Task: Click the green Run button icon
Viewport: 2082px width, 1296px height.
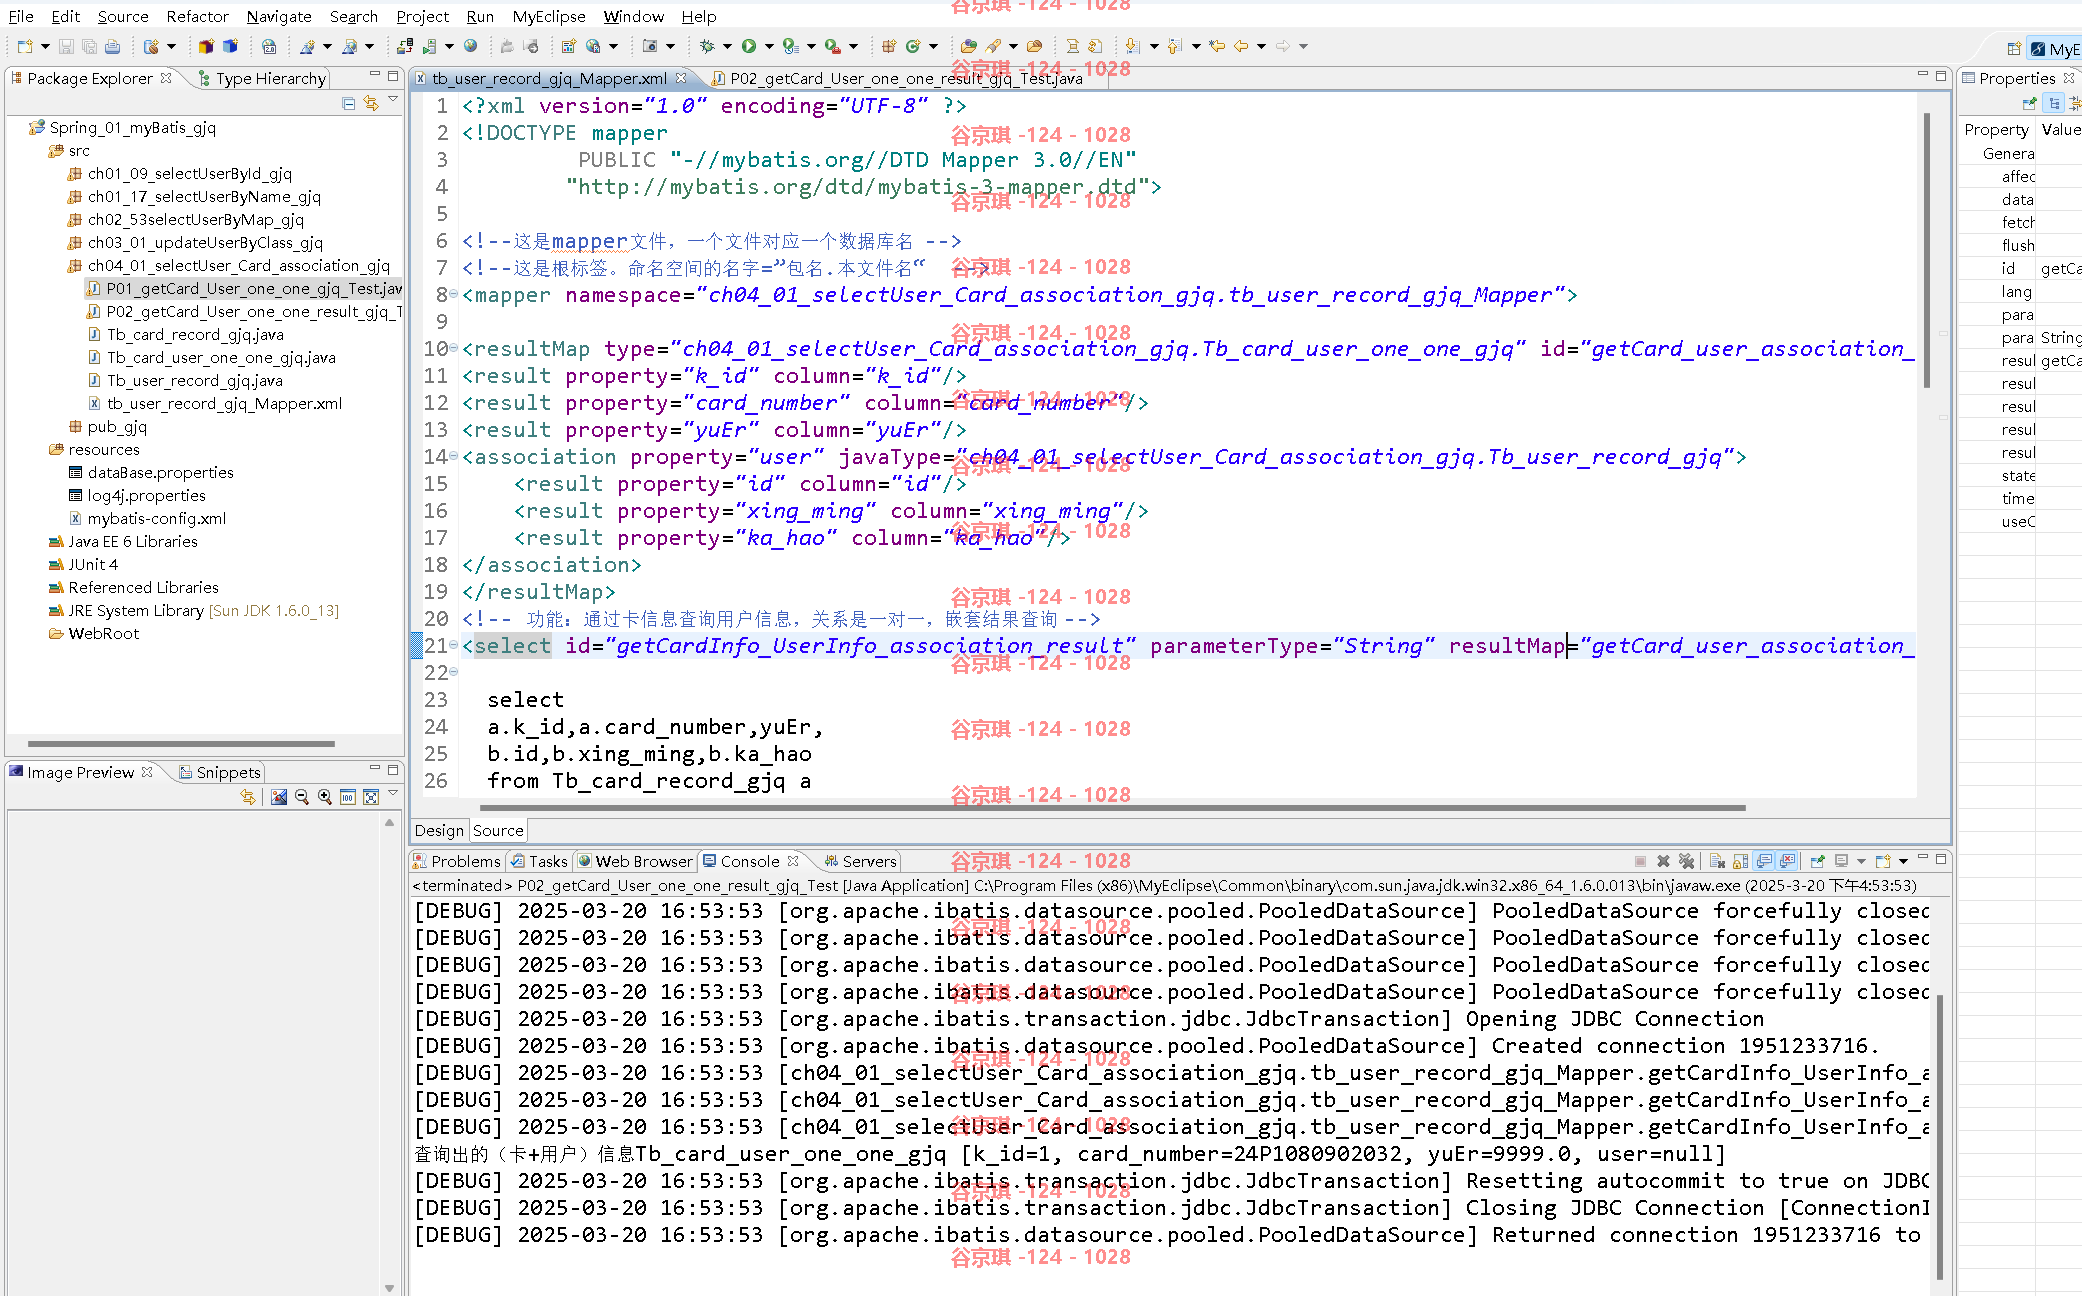Action: (749, 46)
